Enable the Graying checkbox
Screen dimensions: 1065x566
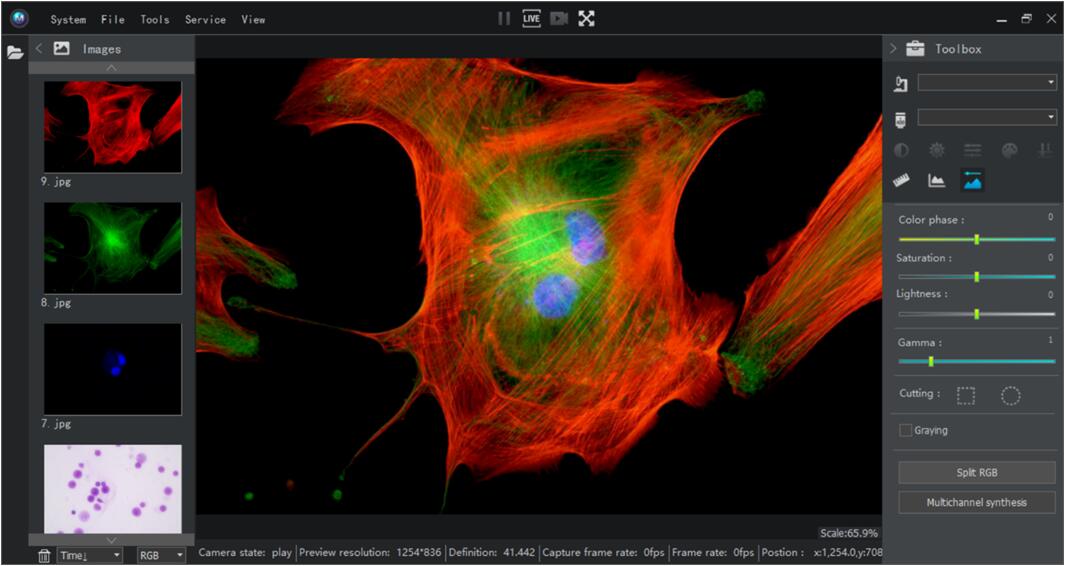(x=906, y=431)
